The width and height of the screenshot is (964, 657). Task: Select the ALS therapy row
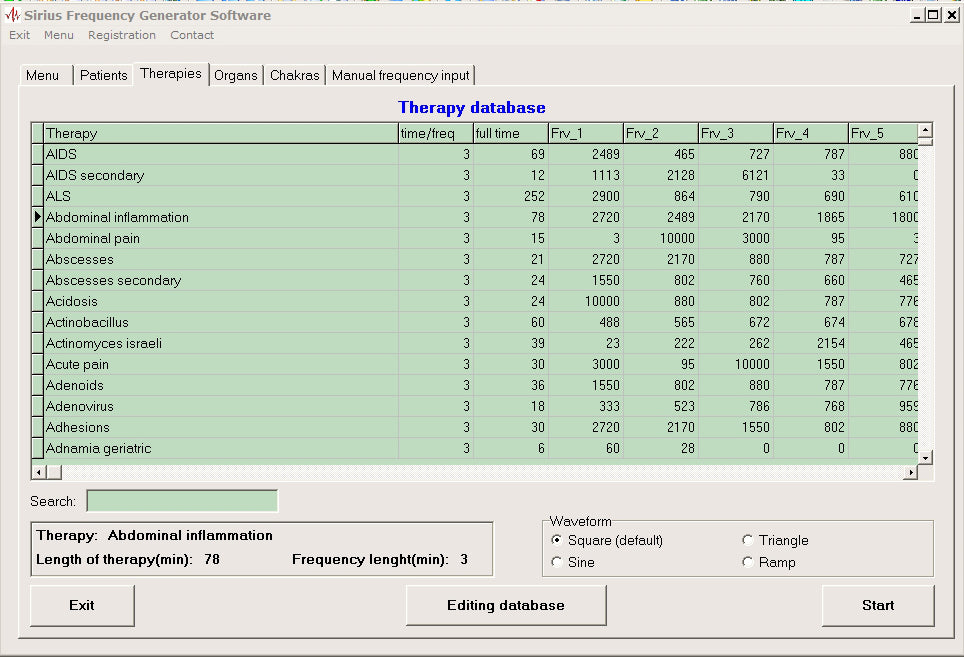point(475,196)
